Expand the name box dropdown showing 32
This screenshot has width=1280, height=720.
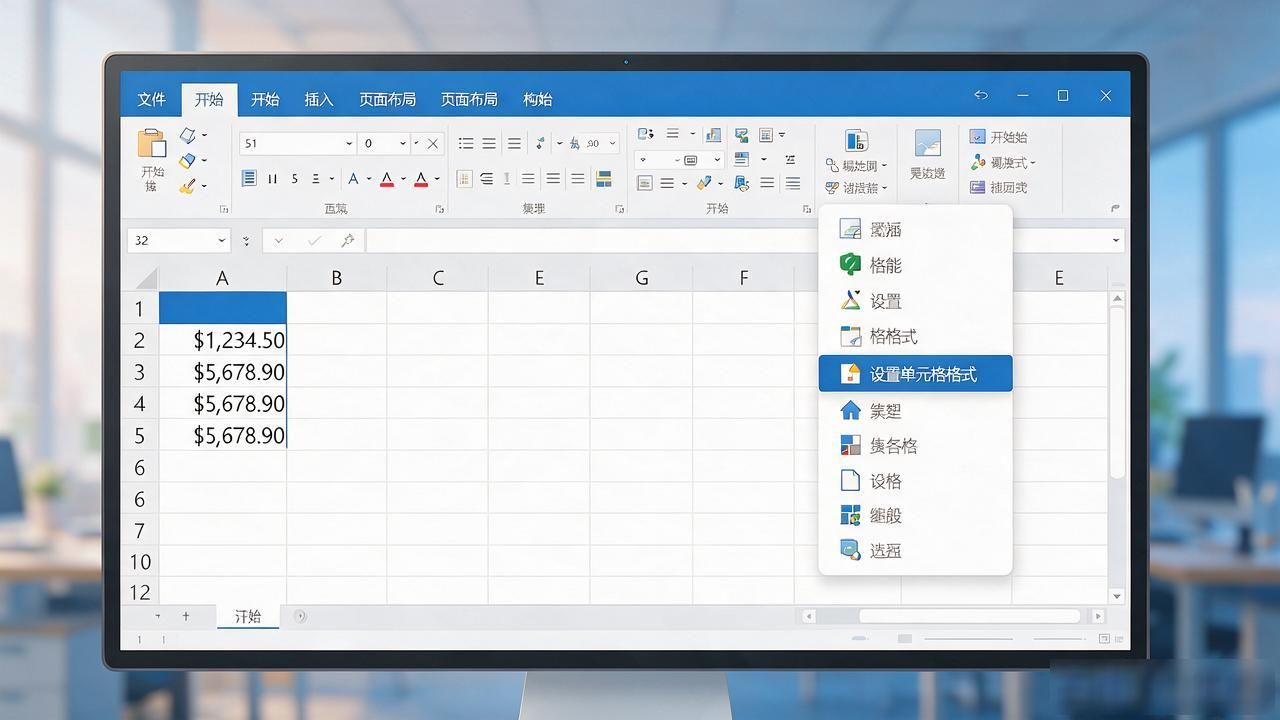[x=221, y=241]
